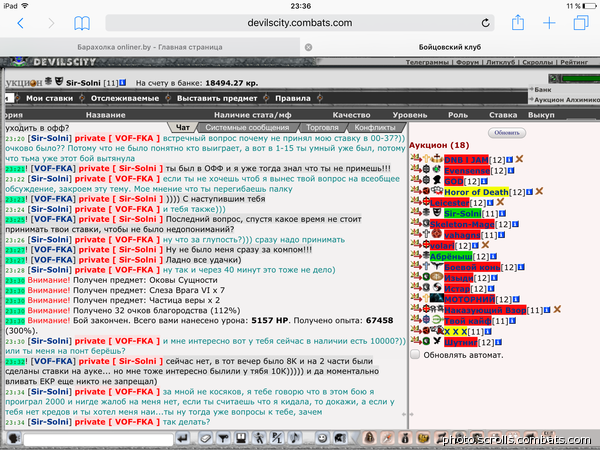Add a new Safari tab
This screenshot has height=450, width=600.
549,23
